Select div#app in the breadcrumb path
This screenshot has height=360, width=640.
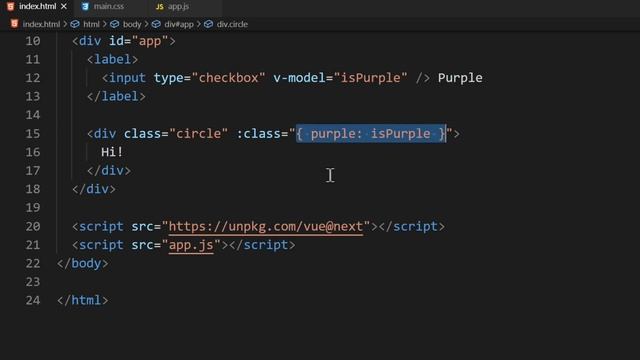pos(179,24)
